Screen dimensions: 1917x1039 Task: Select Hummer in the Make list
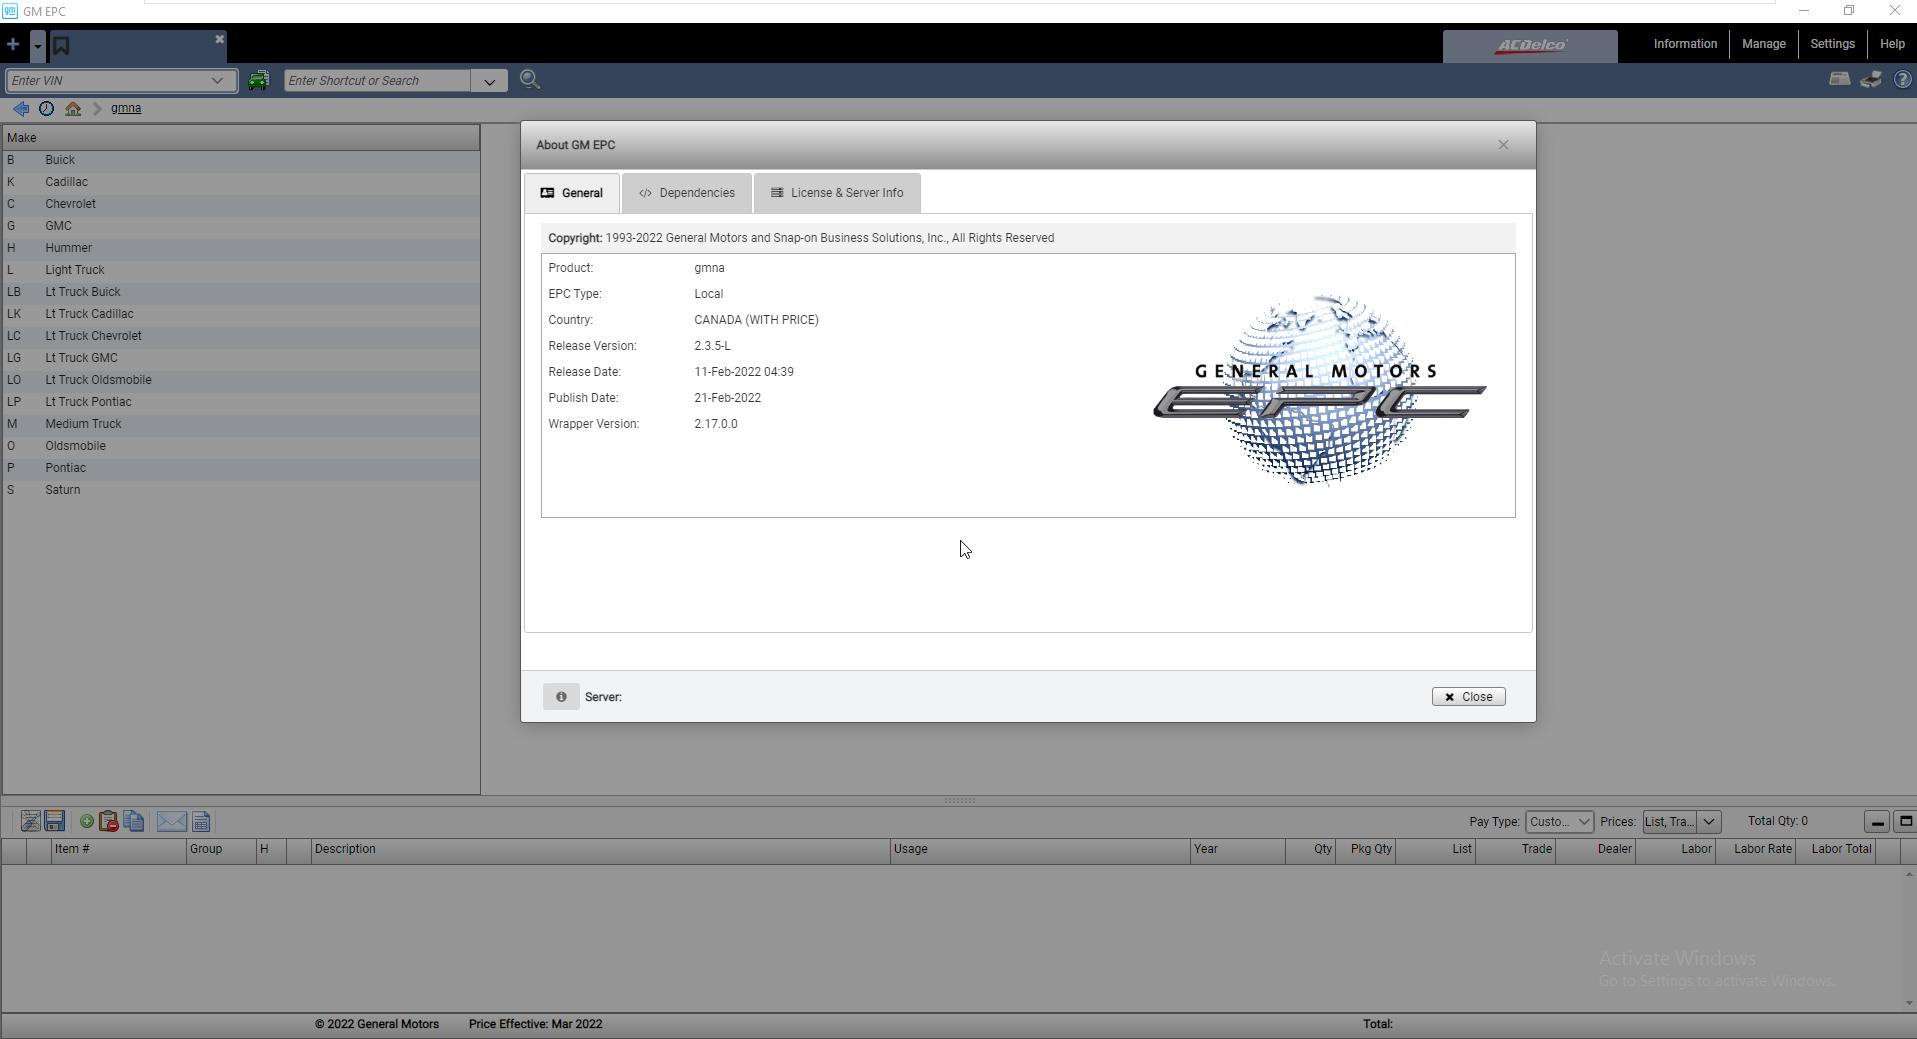(x=241, y=248)
